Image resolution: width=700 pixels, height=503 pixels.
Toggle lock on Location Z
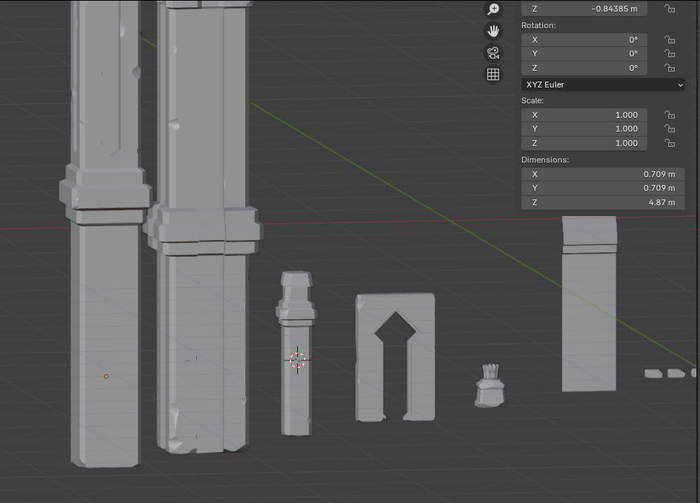tap(669, 9)
